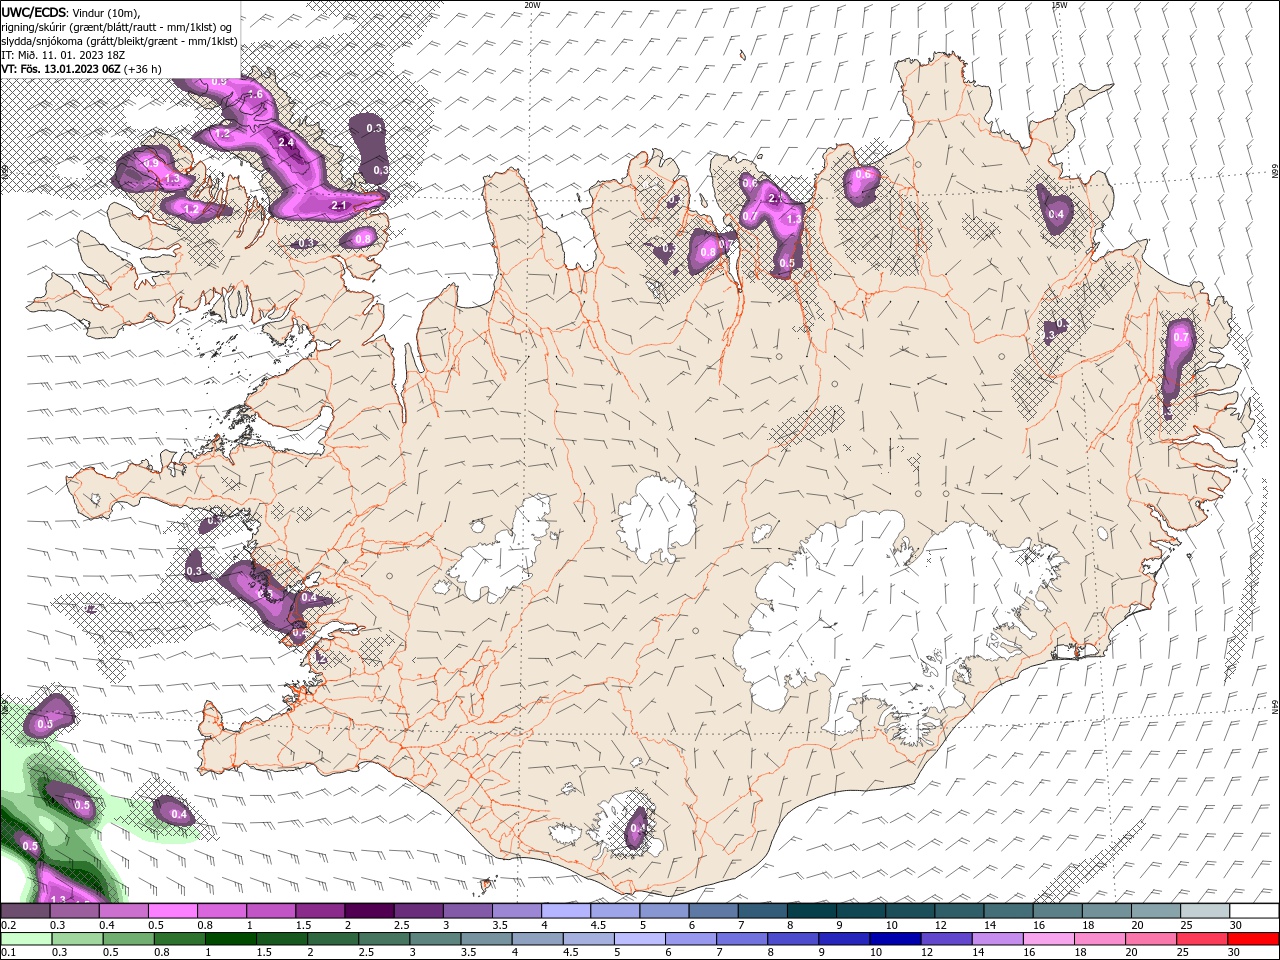This screenshot has width=1280, height=960.
Task: Click the 20W longitude label at the top
Action: point(532,5)
